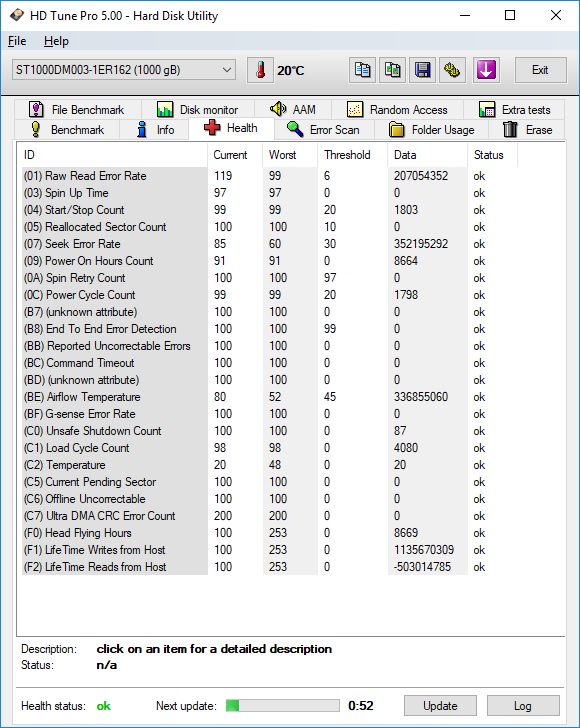Switch to the Disk monitor tab
This screenshot has width=580, height=728.
click(x=197, y=110)
